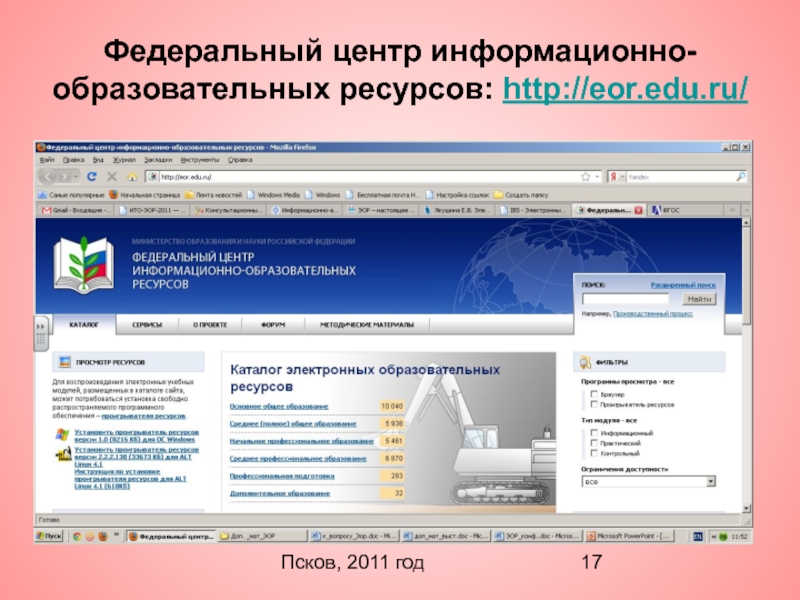This screenshot has width=800, height=600.
Task: Click the Просмотр ресурсов panel icon
Action: (x=65, y=362)
